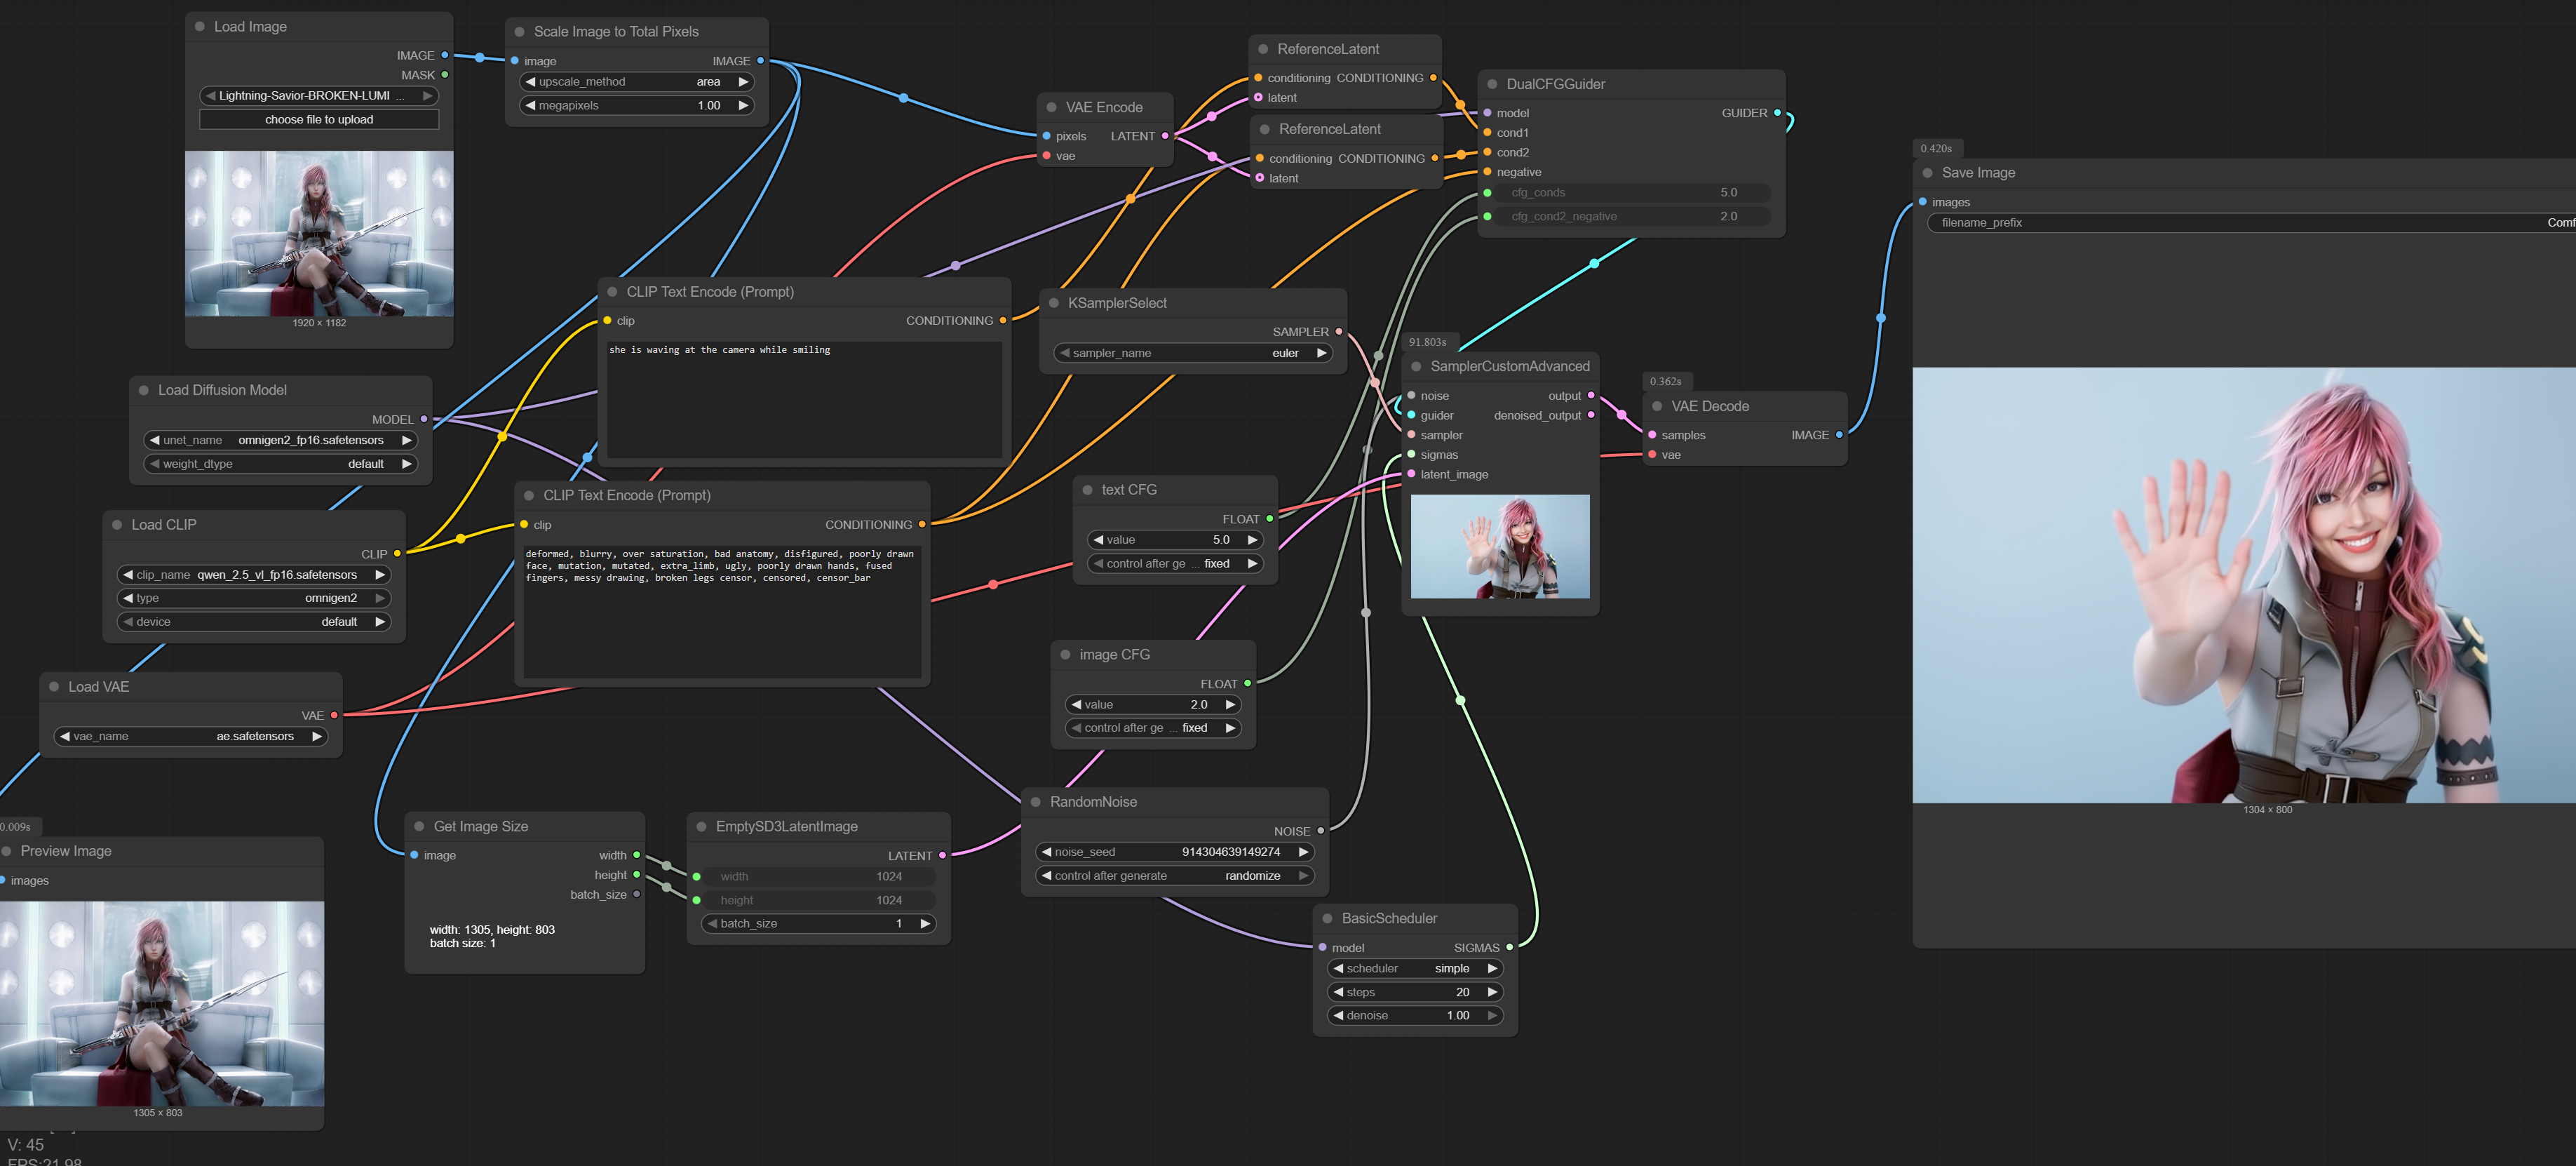Image resolution: width=2576 pixels, height=1166 pixels.
Task: Increase megapixels with the right arrow
Action: pos(743,106)
